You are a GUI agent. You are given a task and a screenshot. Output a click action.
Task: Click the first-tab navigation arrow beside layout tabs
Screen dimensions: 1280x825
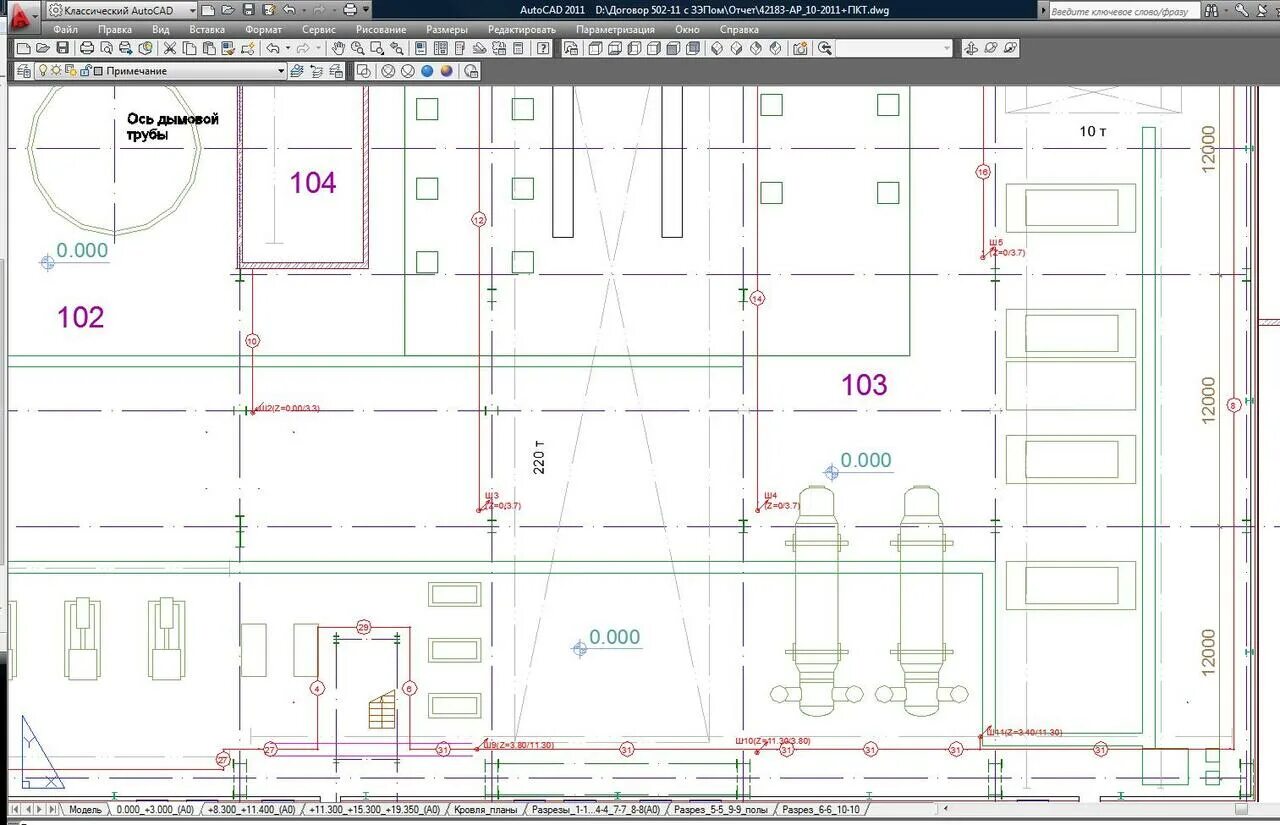(x=16, y=809)
